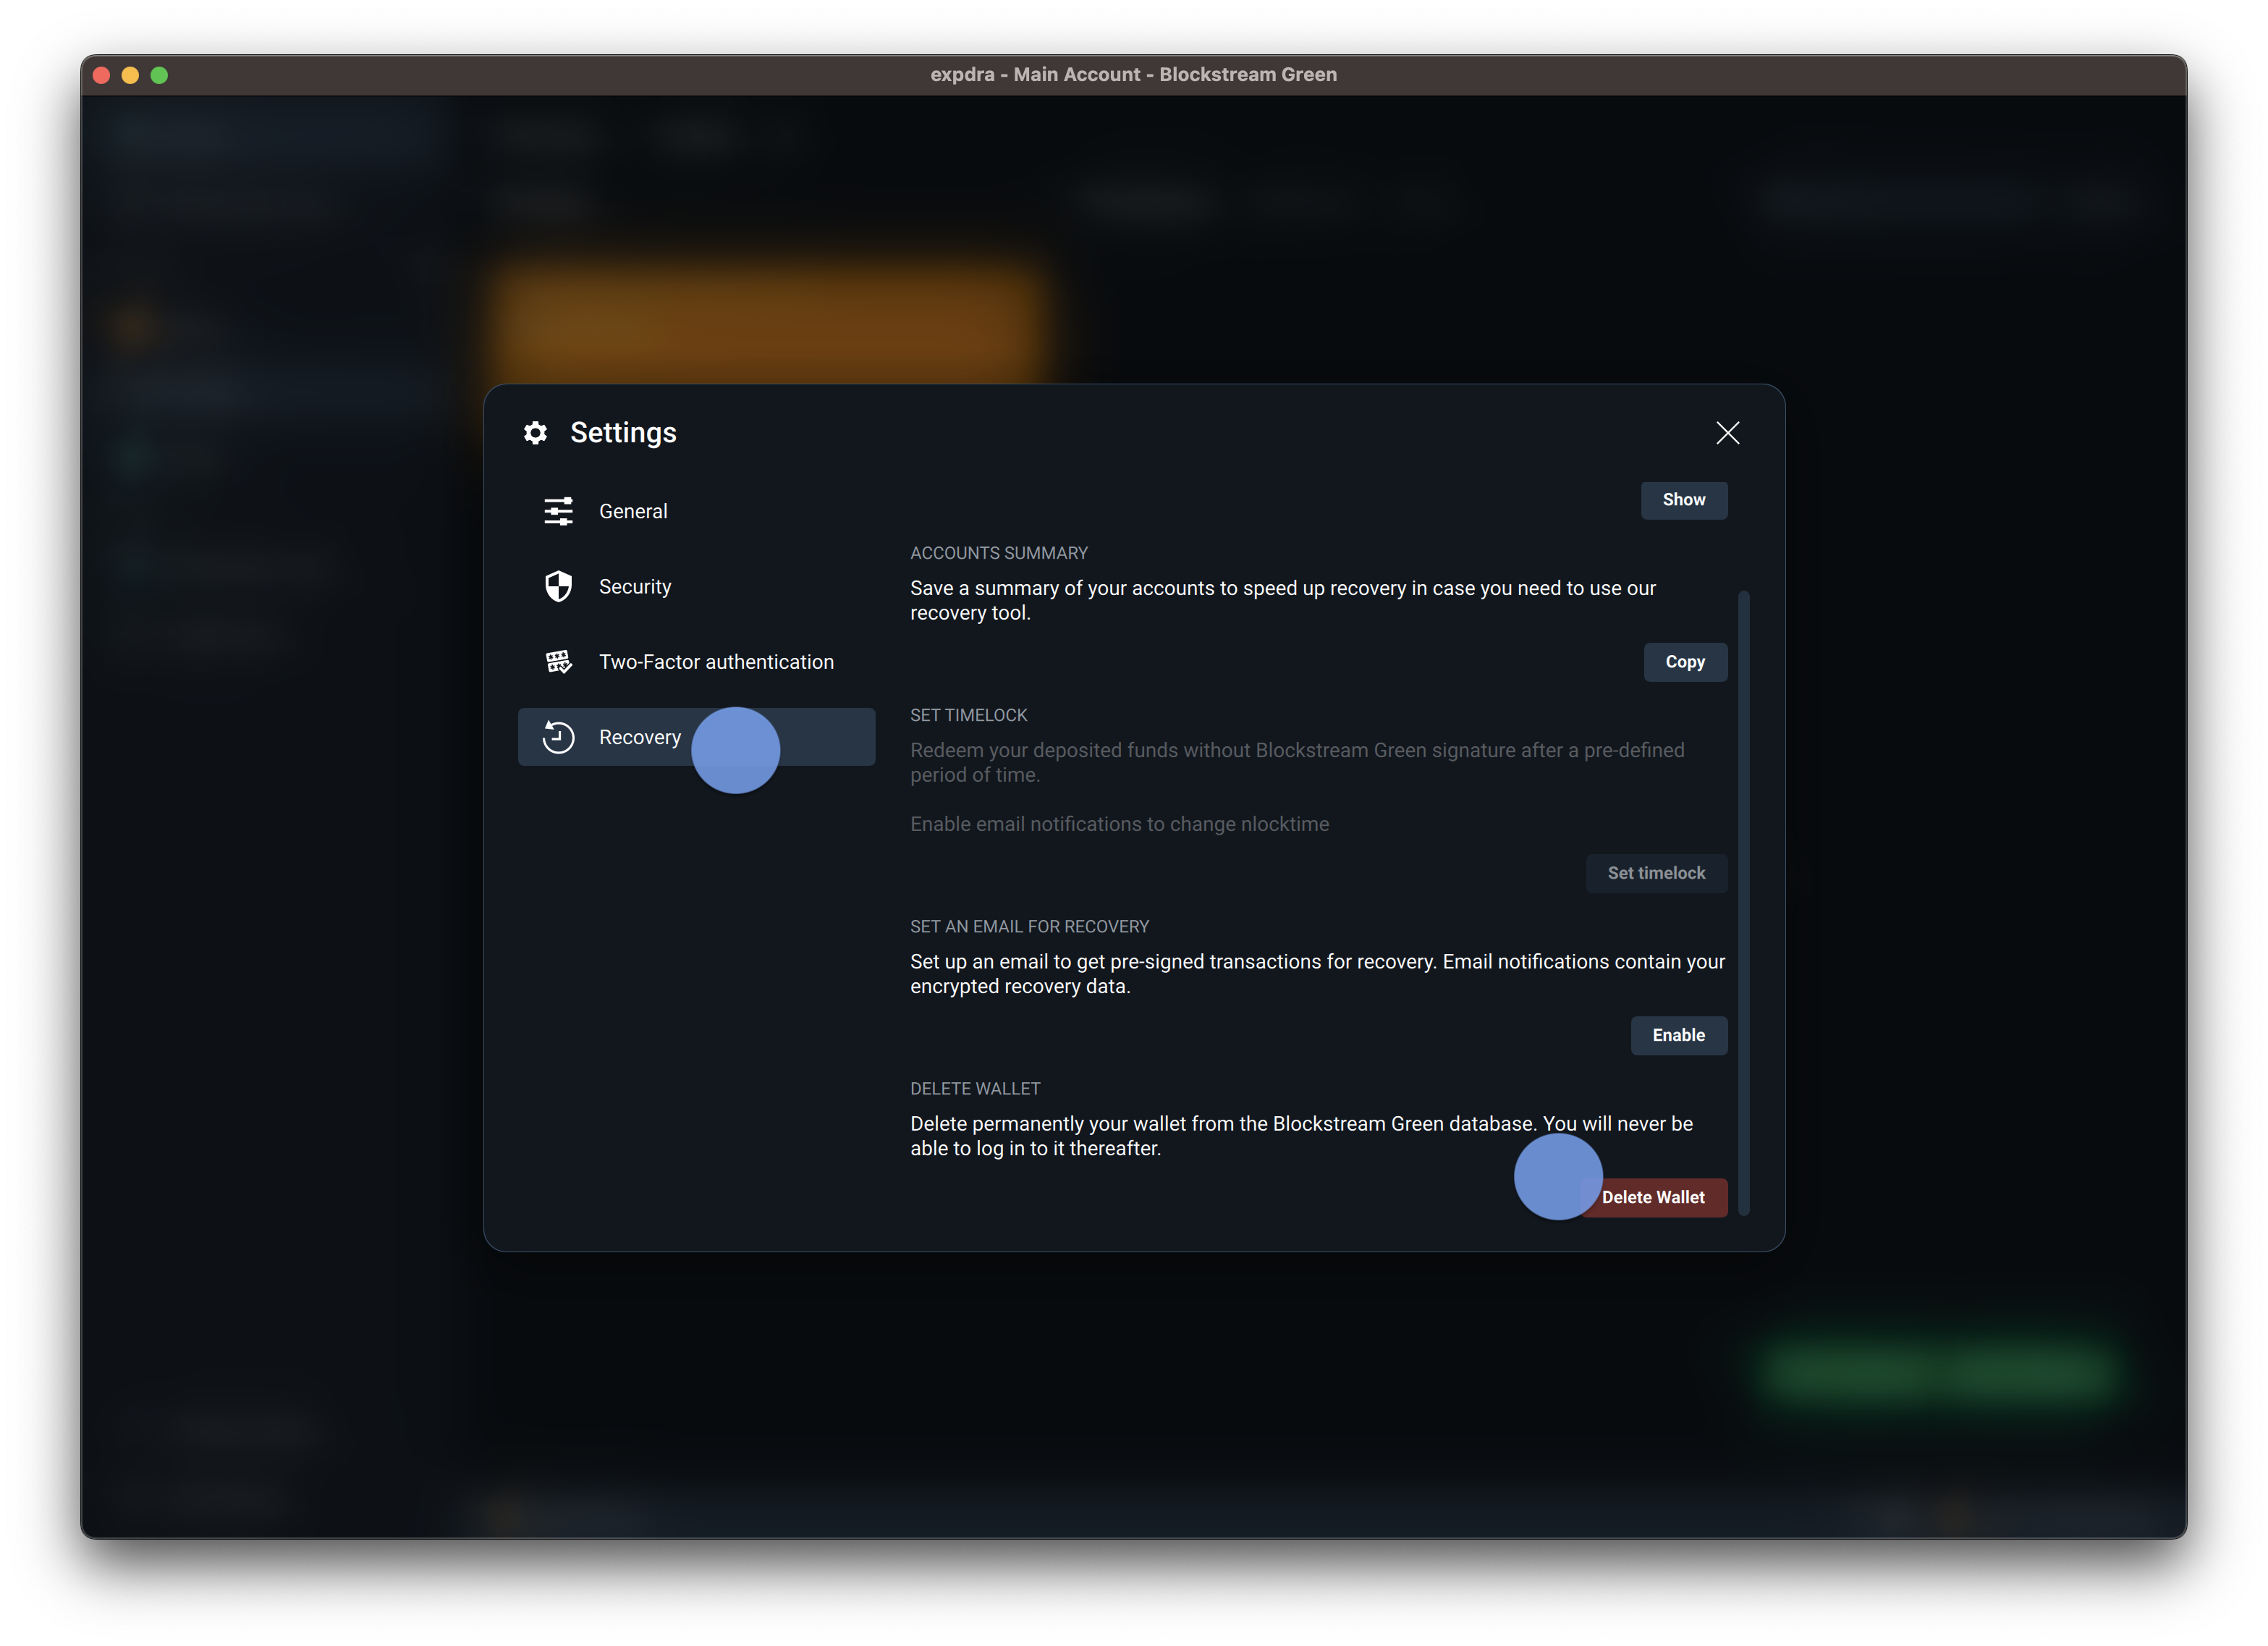
Task: Close the Settings dialog with the X
Action: pos(1727,432)
